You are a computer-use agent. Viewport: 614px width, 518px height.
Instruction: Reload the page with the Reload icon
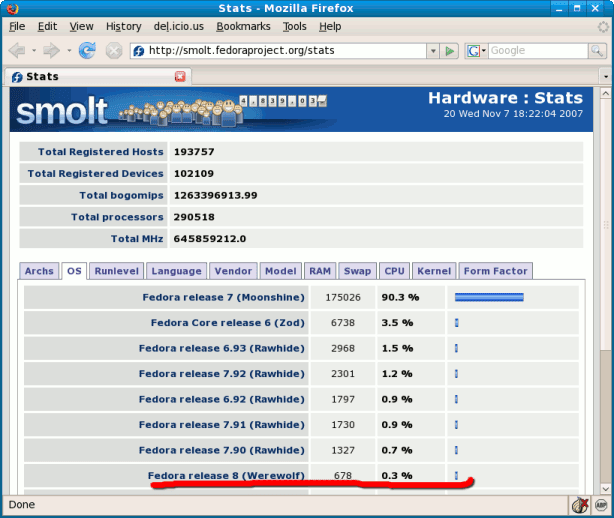[87, 51]
